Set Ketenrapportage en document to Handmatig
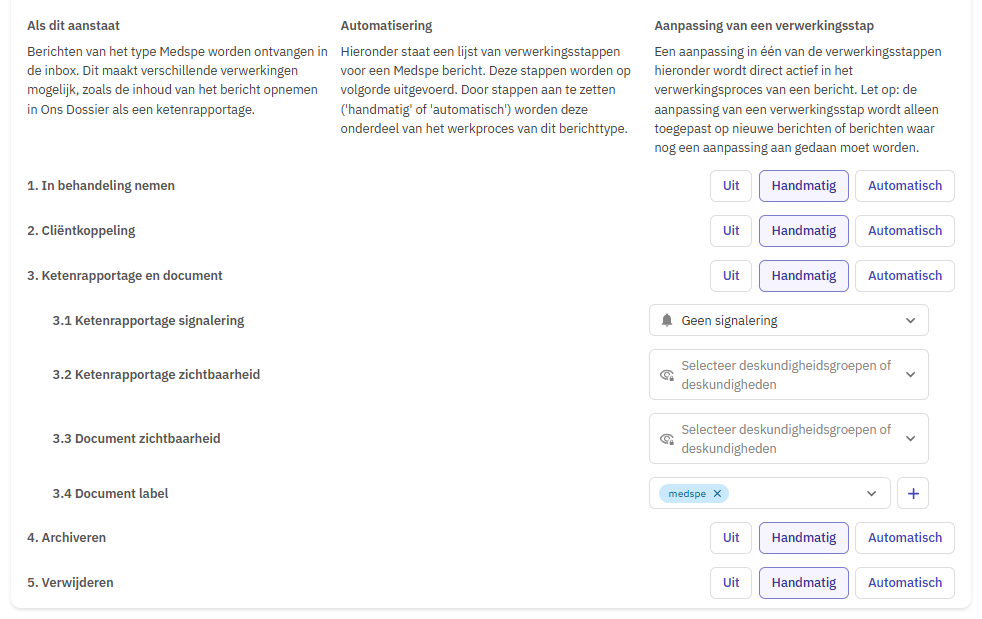982x619 pixels. (x=804, y=276)
